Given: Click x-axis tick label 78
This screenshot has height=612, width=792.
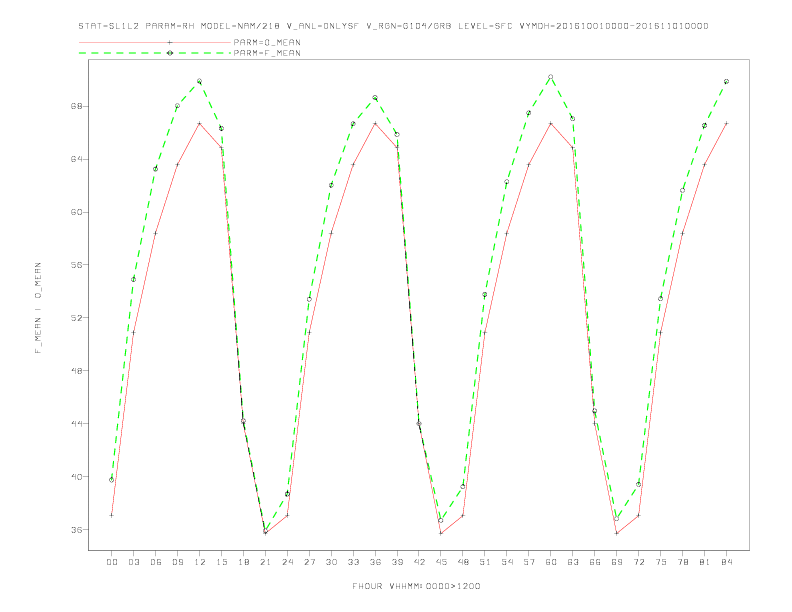Looking at the screenshot, I should click(682, 562).
